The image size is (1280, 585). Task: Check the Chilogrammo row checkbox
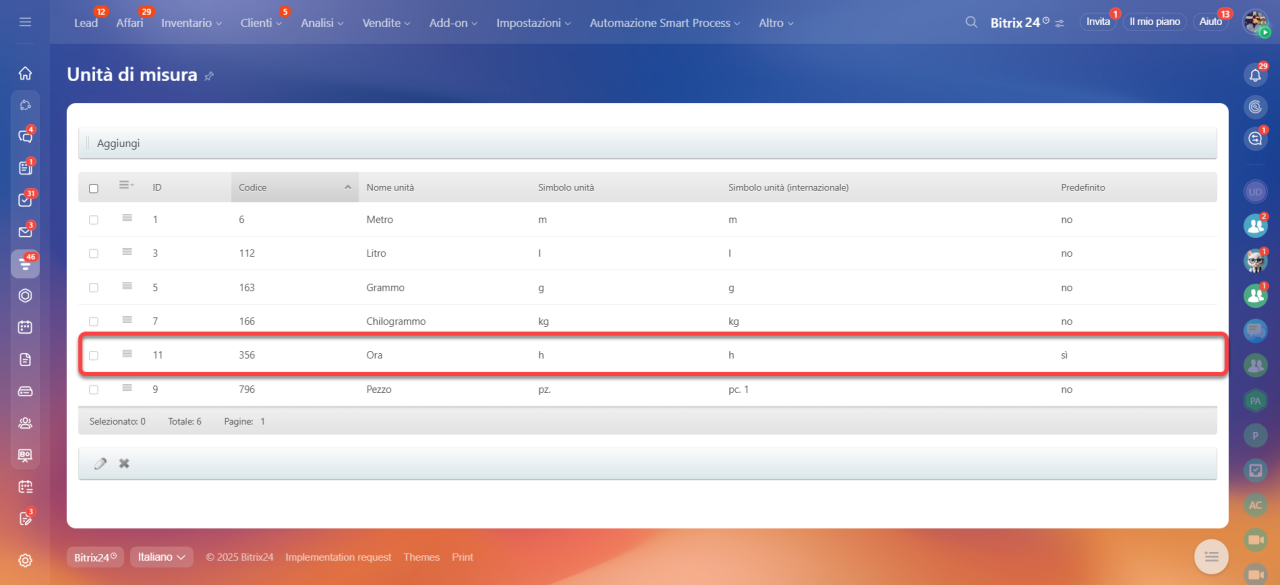pos(94,321)
